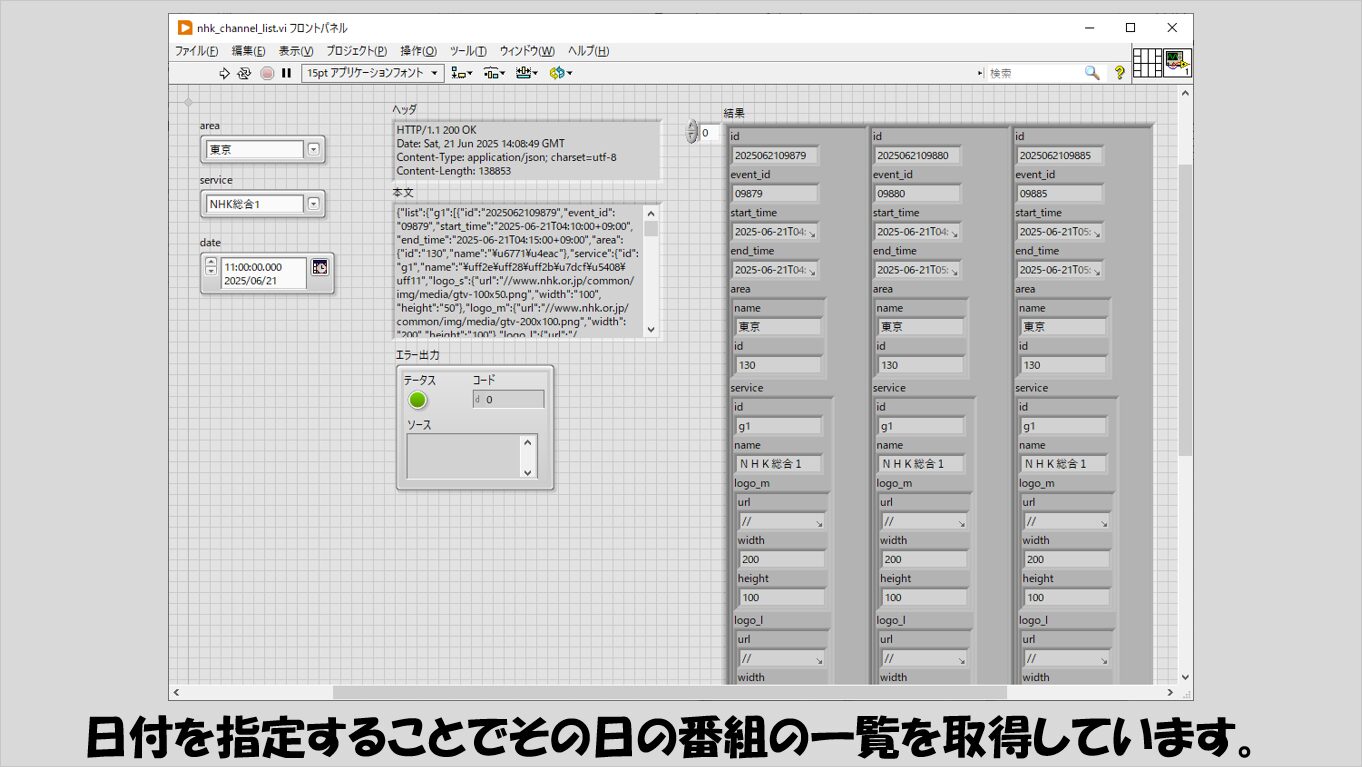
Task: Click into the 検索 search field
Action: click(1035, 73)
